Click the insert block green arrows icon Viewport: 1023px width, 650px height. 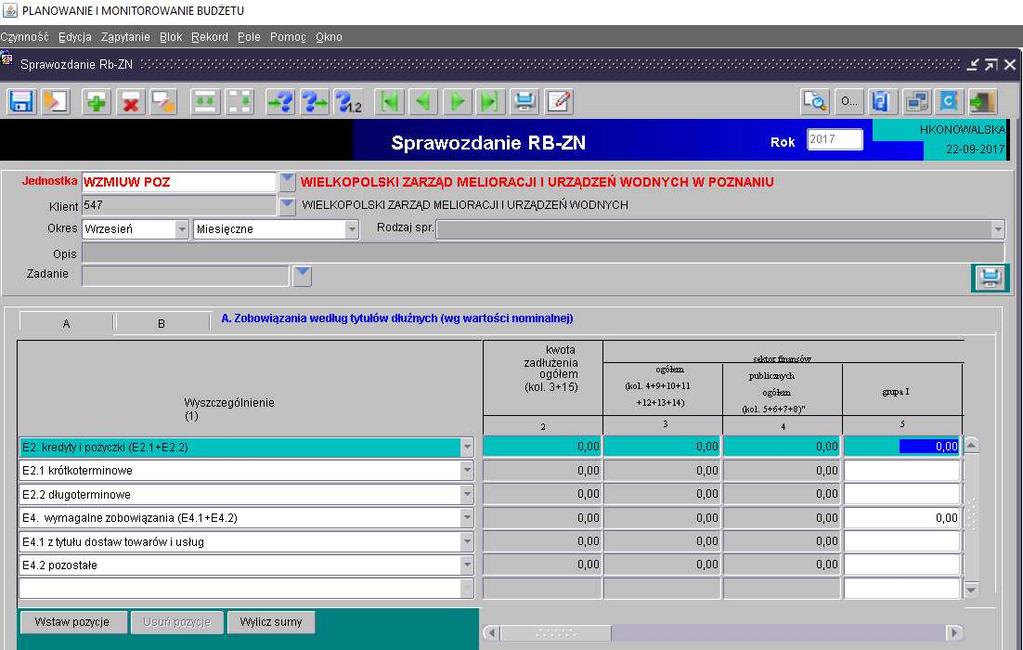[205, 102]
